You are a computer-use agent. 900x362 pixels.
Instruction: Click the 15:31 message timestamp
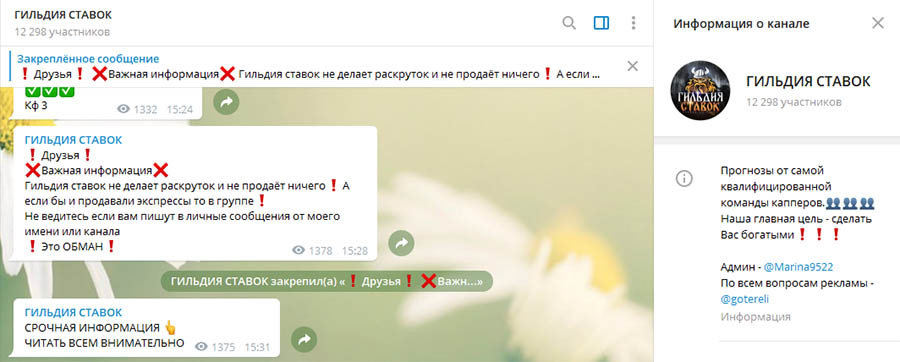pyautogui.click(x=257, y=347)
